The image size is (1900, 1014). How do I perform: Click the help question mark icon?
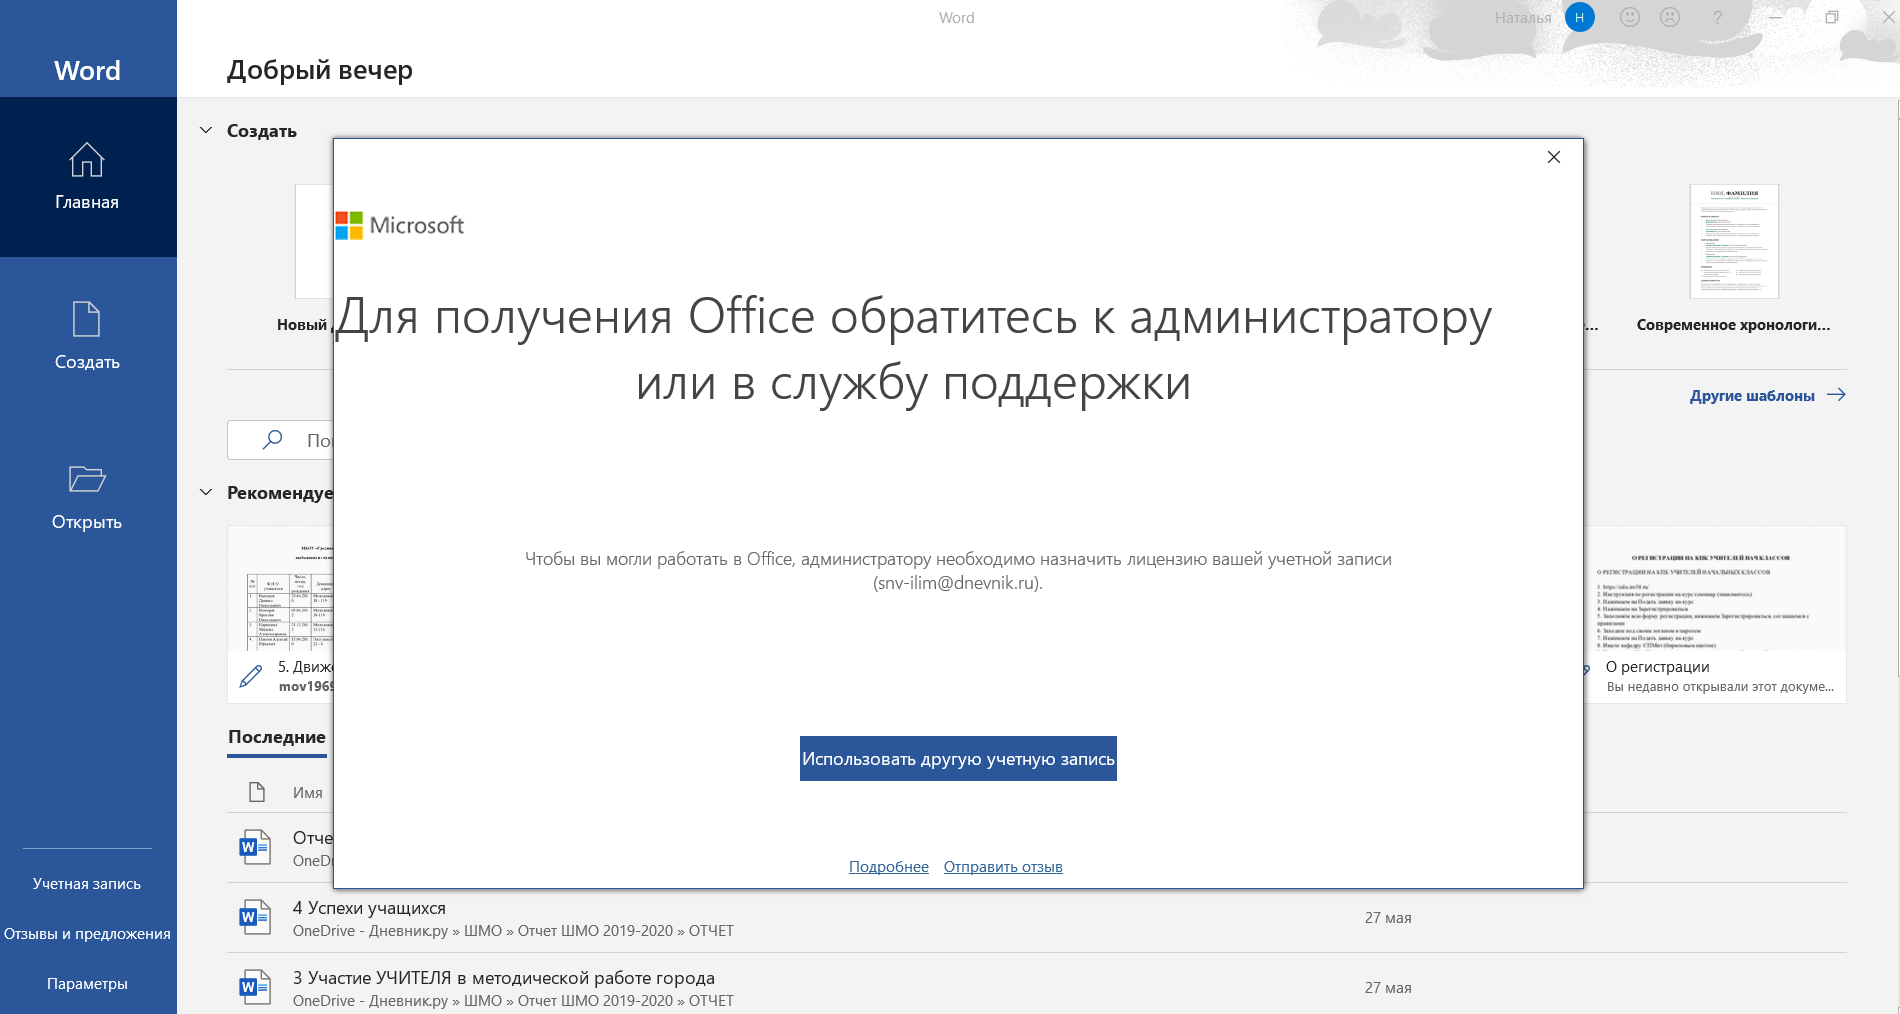pyautogui.click(x=1718, y=18)
